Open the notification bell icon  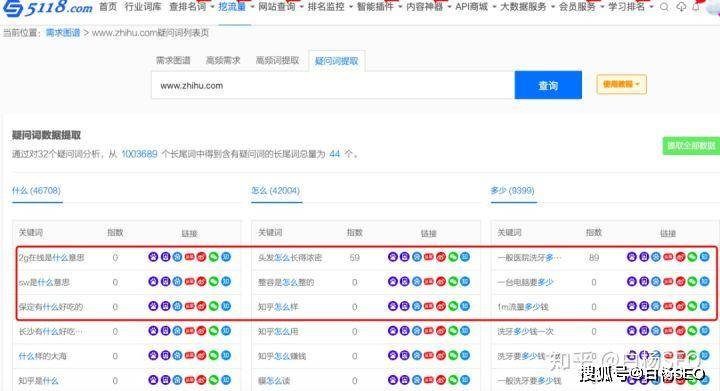[x=697, y=7]
